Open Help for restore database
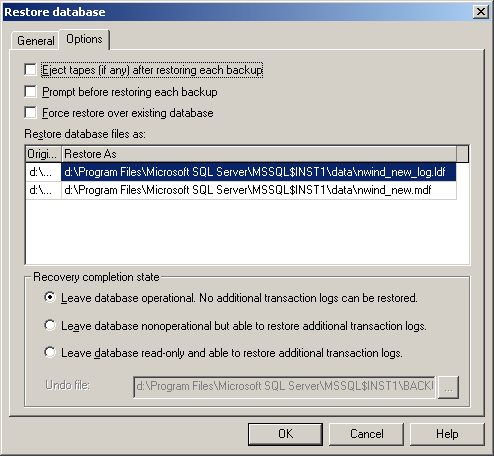This screenshot has height=456, width=494. coord(447,434)
